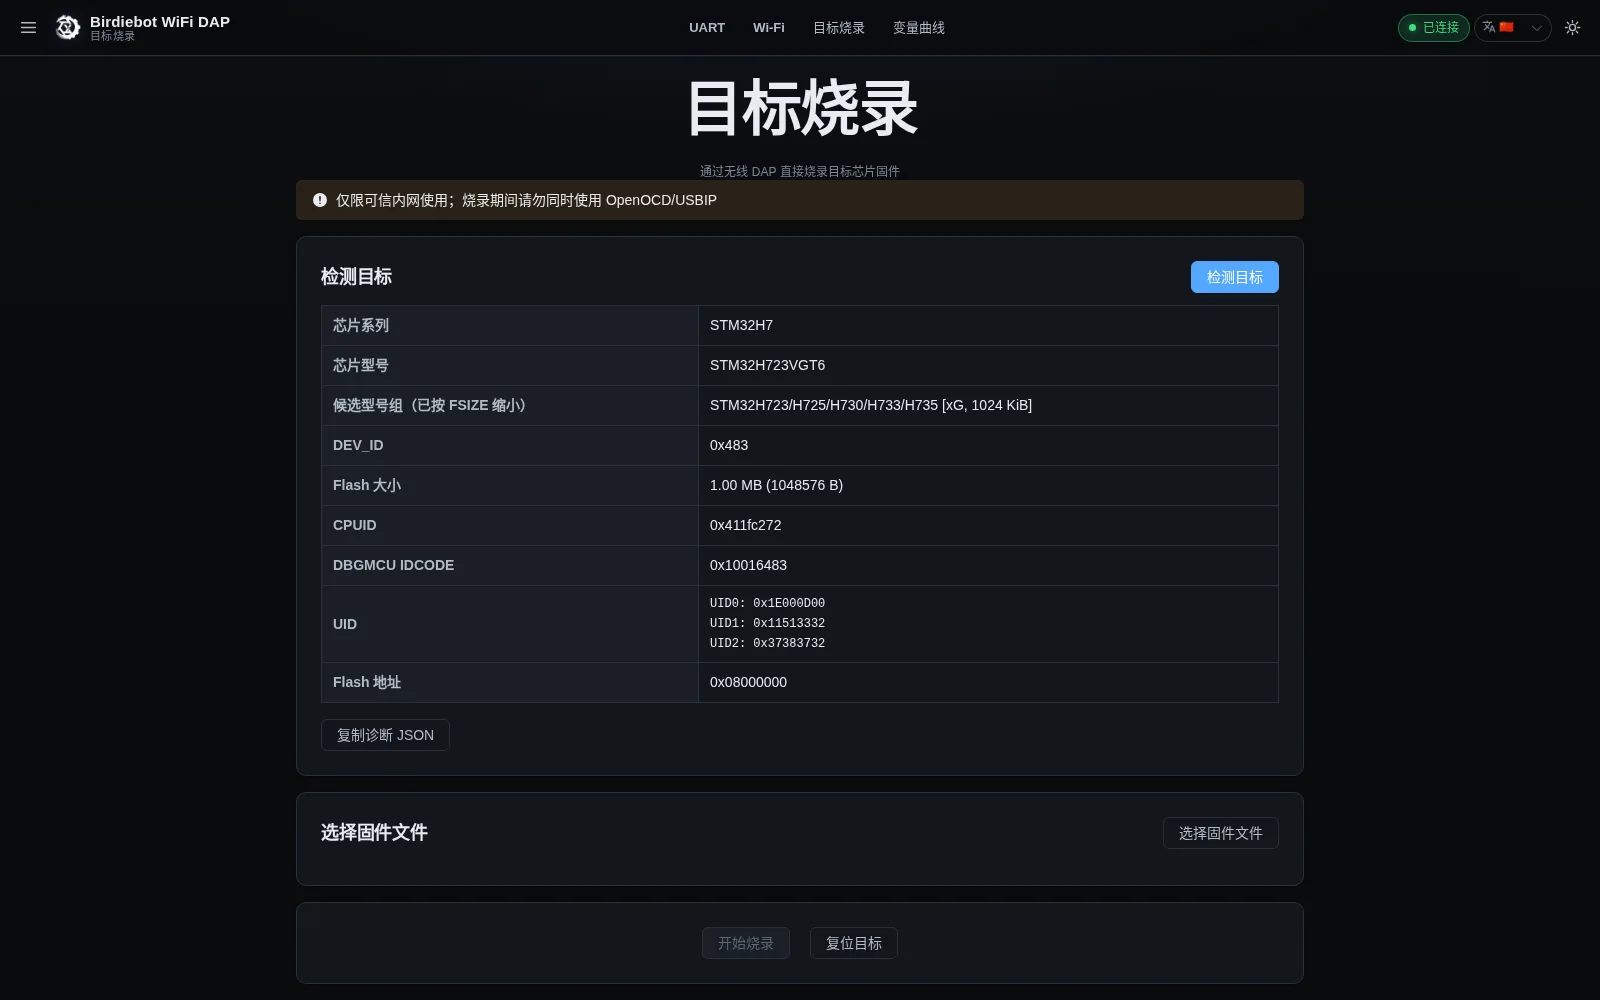This screenshot has width=1600, height=1000.
Task: Select the 目标烧录 navigation tab
Action: click(x=839, y=28)
